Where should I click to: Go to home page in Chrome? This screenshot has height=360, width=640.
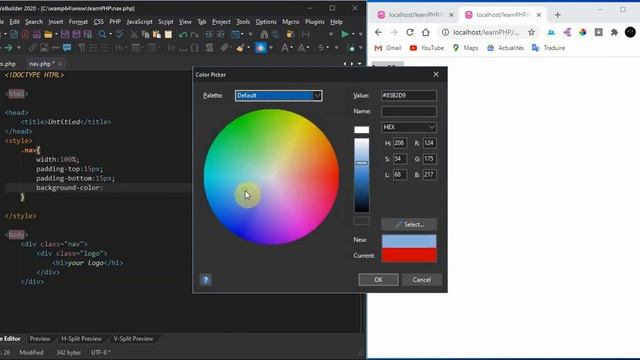pyautogui.click(x=426, y=32)
